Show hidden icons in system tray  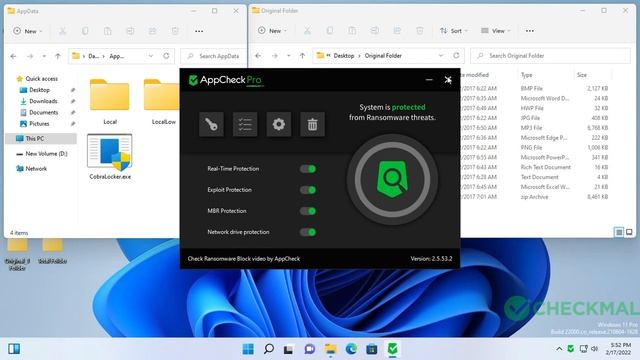(x=559, y=349)
